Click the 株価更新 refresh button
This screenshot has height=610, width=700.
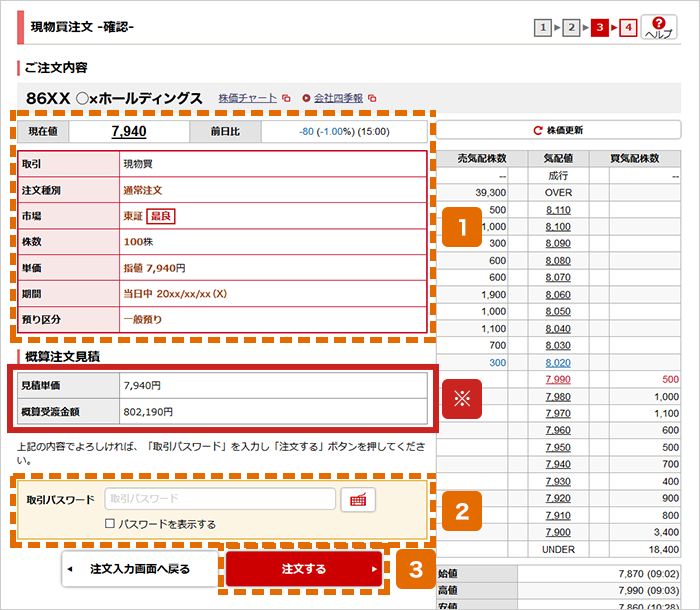[558, 130]
